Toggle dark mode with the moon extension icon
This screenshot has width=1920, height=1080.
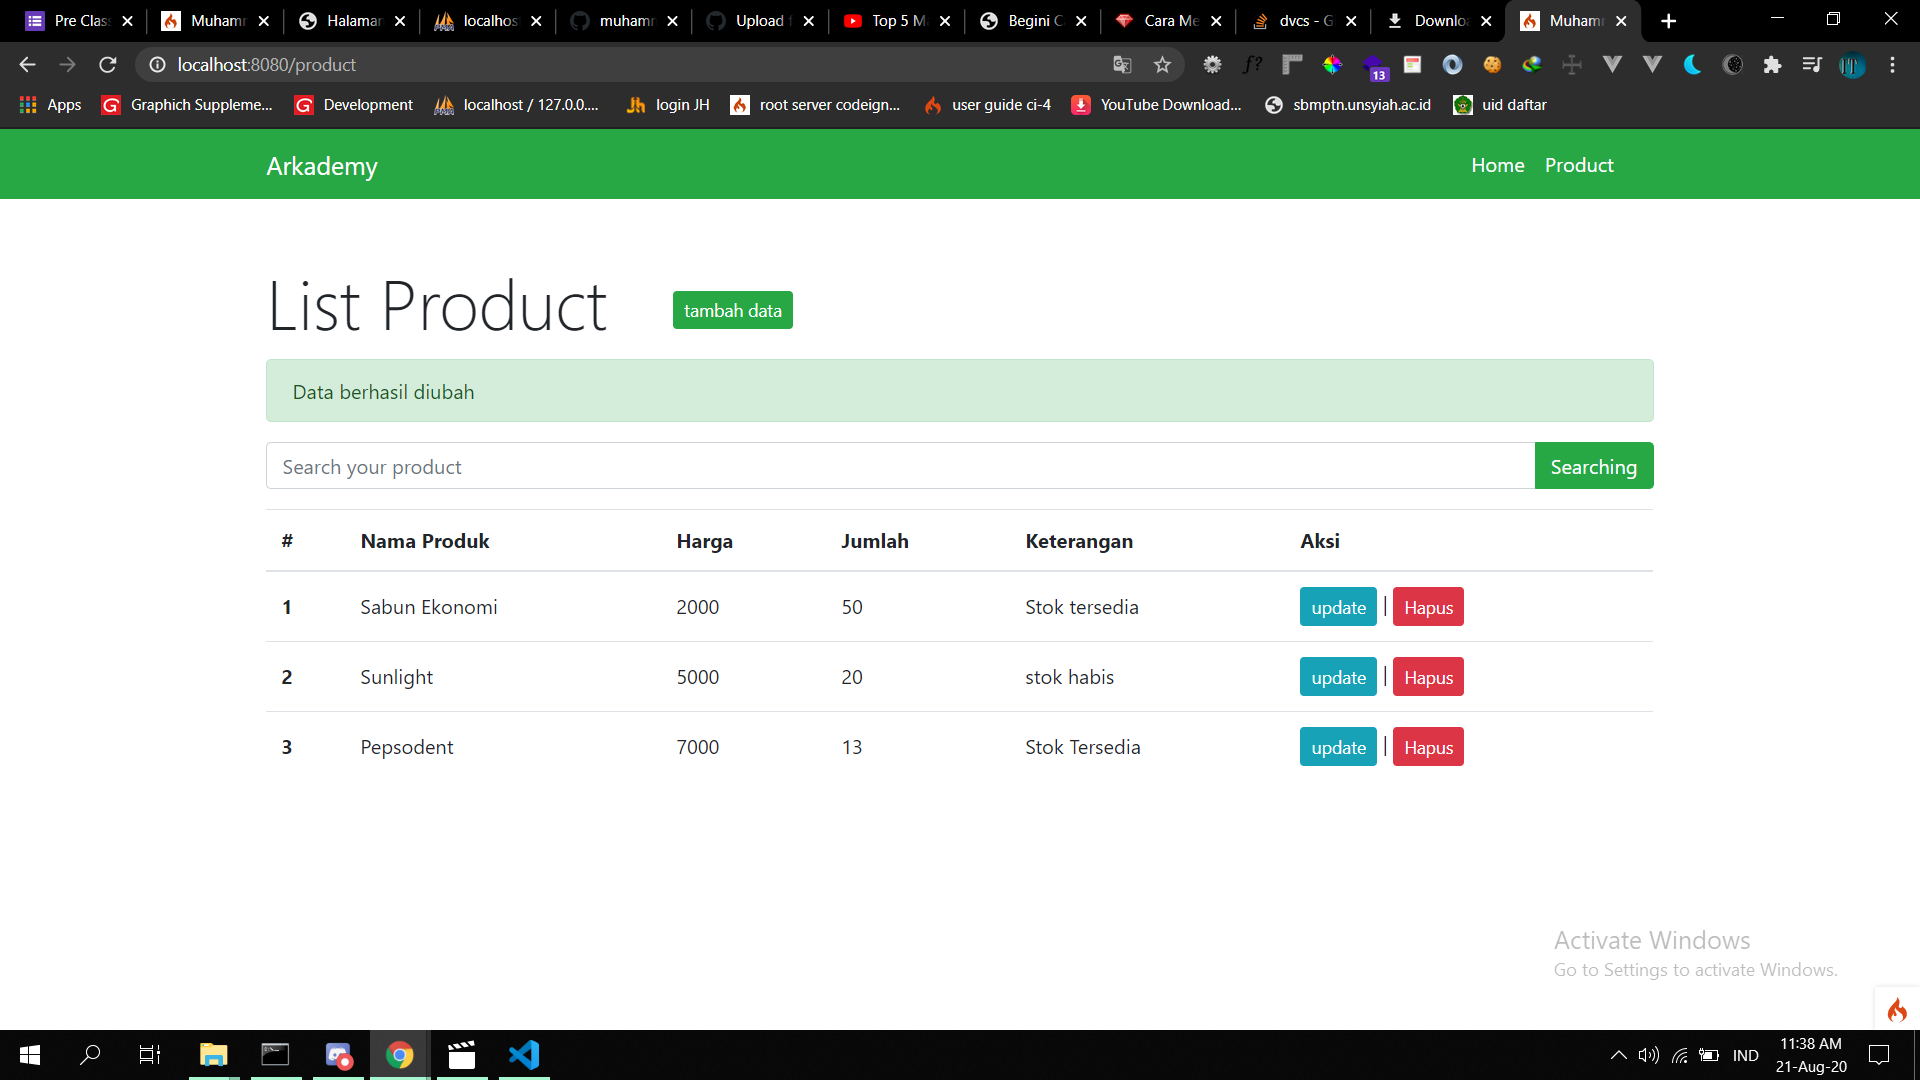pyautogui.click(x=1693, y=64)
